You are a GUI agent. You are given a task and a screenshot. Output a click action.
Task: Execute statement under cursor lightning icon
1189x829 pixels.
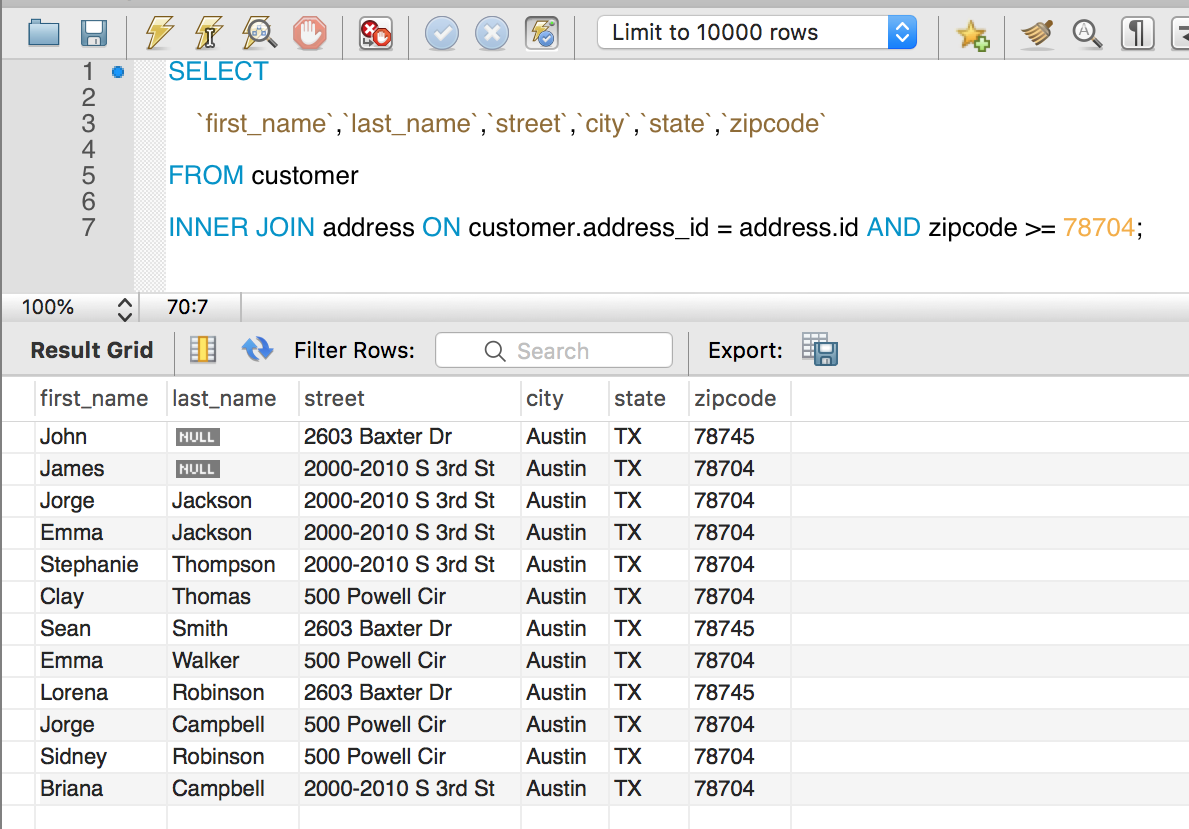coord(209,33)
